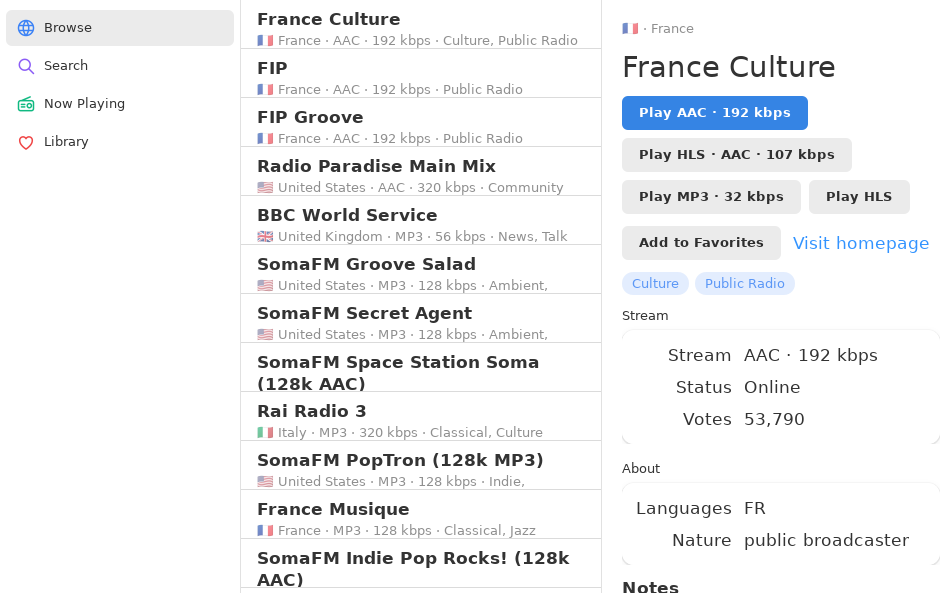Click French flag beside France Culture row
Screen dimensions: 940x593
[x=265, y=41]
